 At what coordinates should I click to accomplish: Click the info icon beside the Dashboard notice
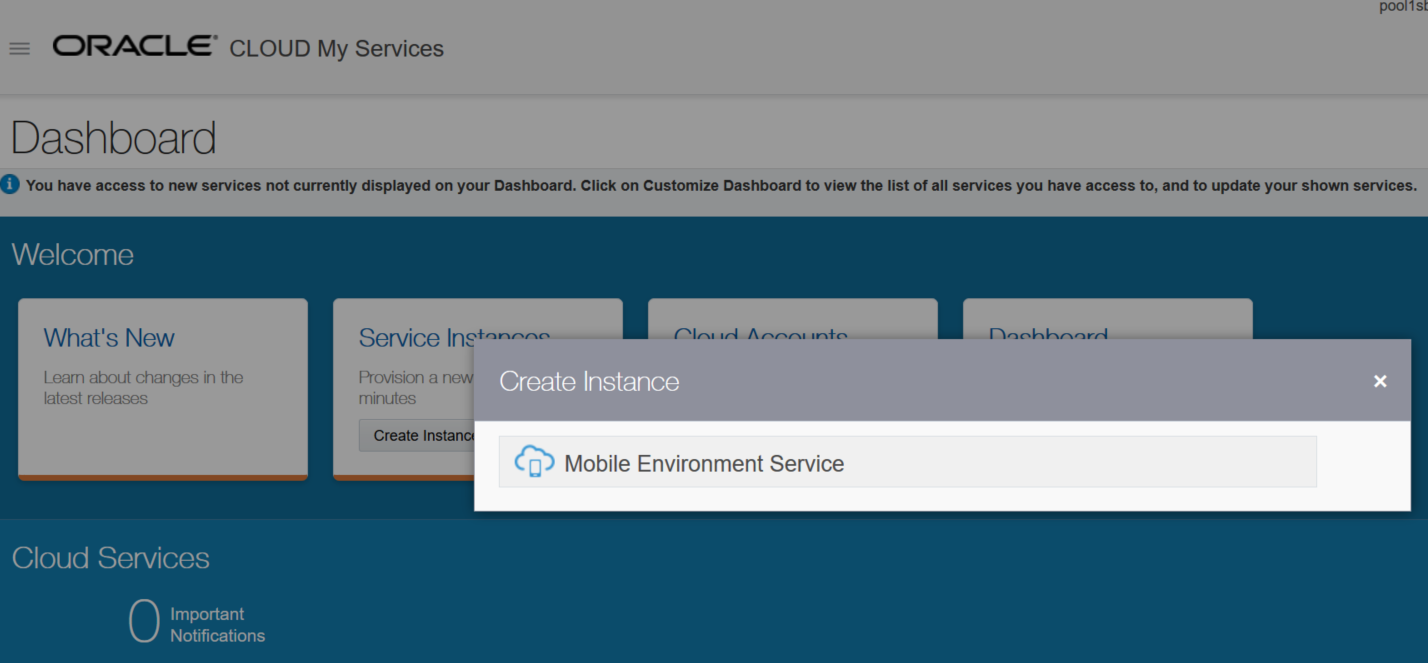(x=9, y=184)
